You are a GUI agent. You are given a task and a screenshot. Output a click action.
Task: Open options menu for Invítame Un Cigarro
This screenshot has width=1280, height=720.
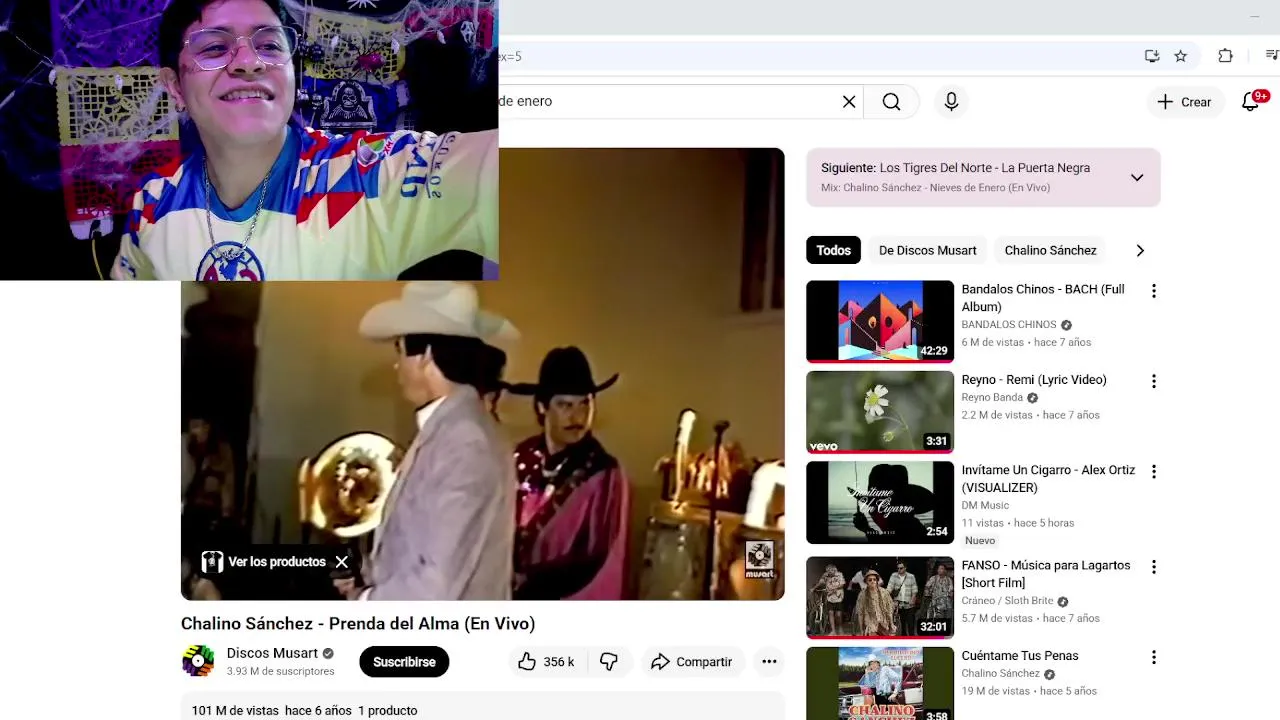(x=1154, y=471)
